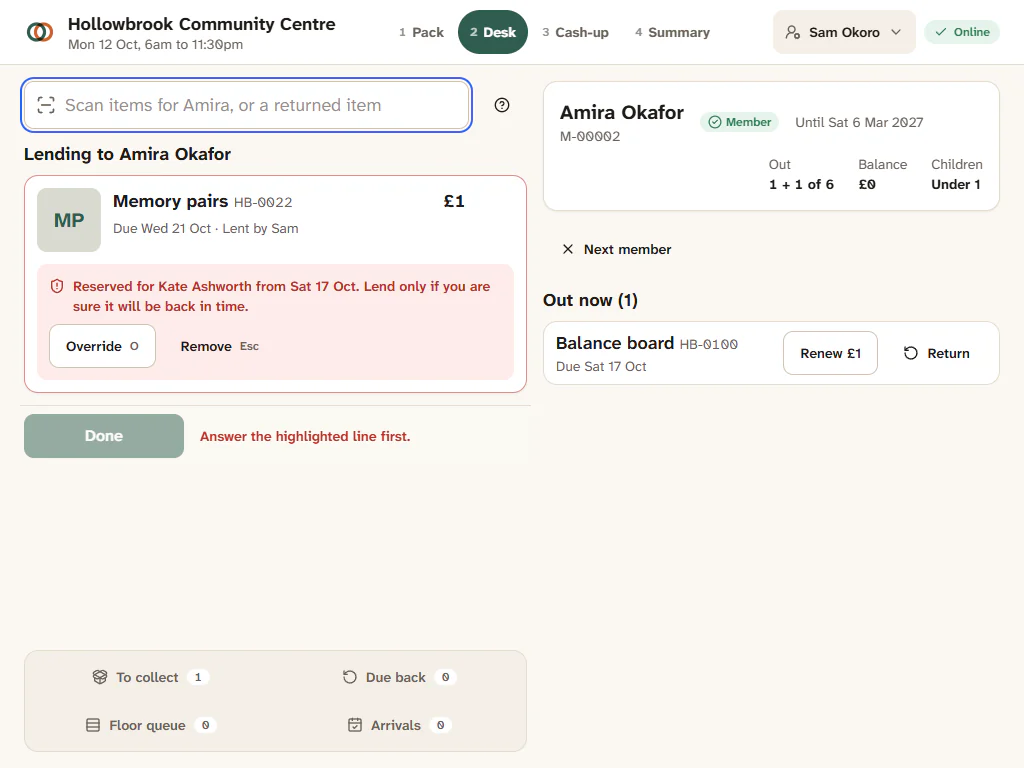Click the 'Answer the highlighted line first.' message
This screenshot has width=1024, height=768.
(305, 436)
